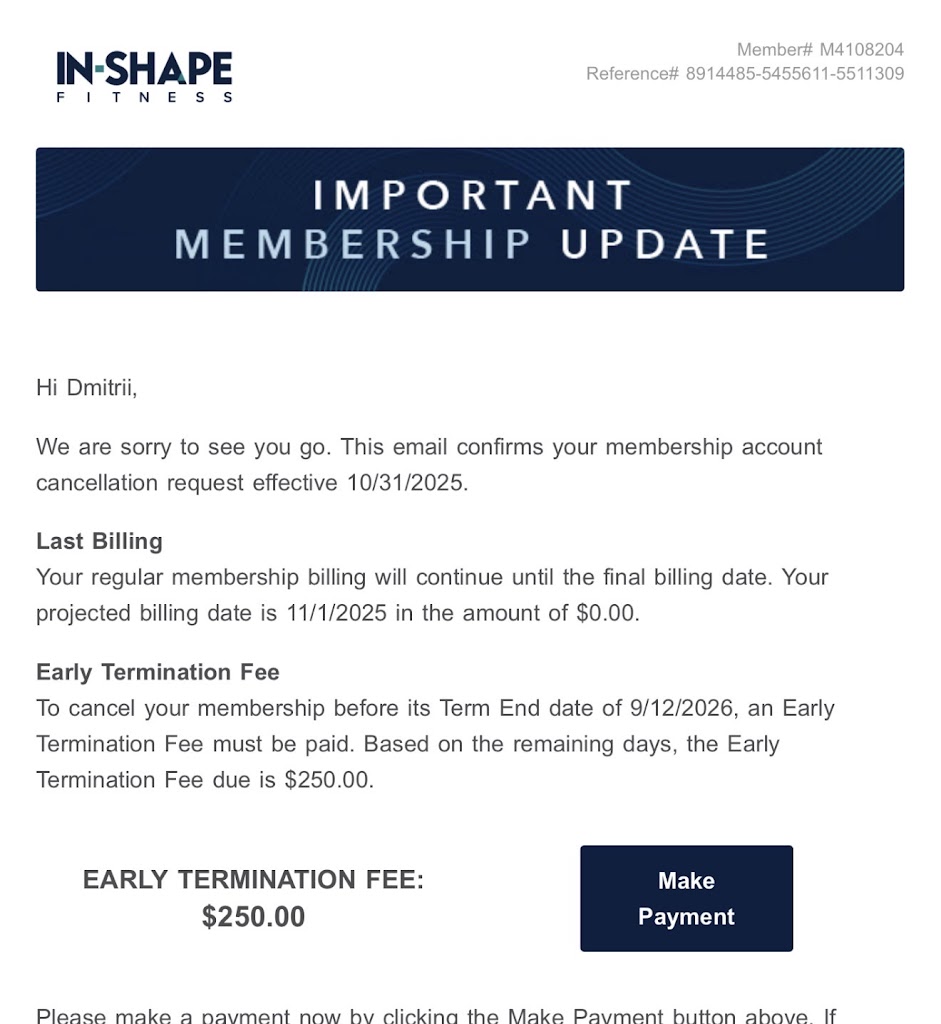This screenshot has width=941, height=1024.
Task: Click the word UPDATE in the banner
Action: [665, 244]
